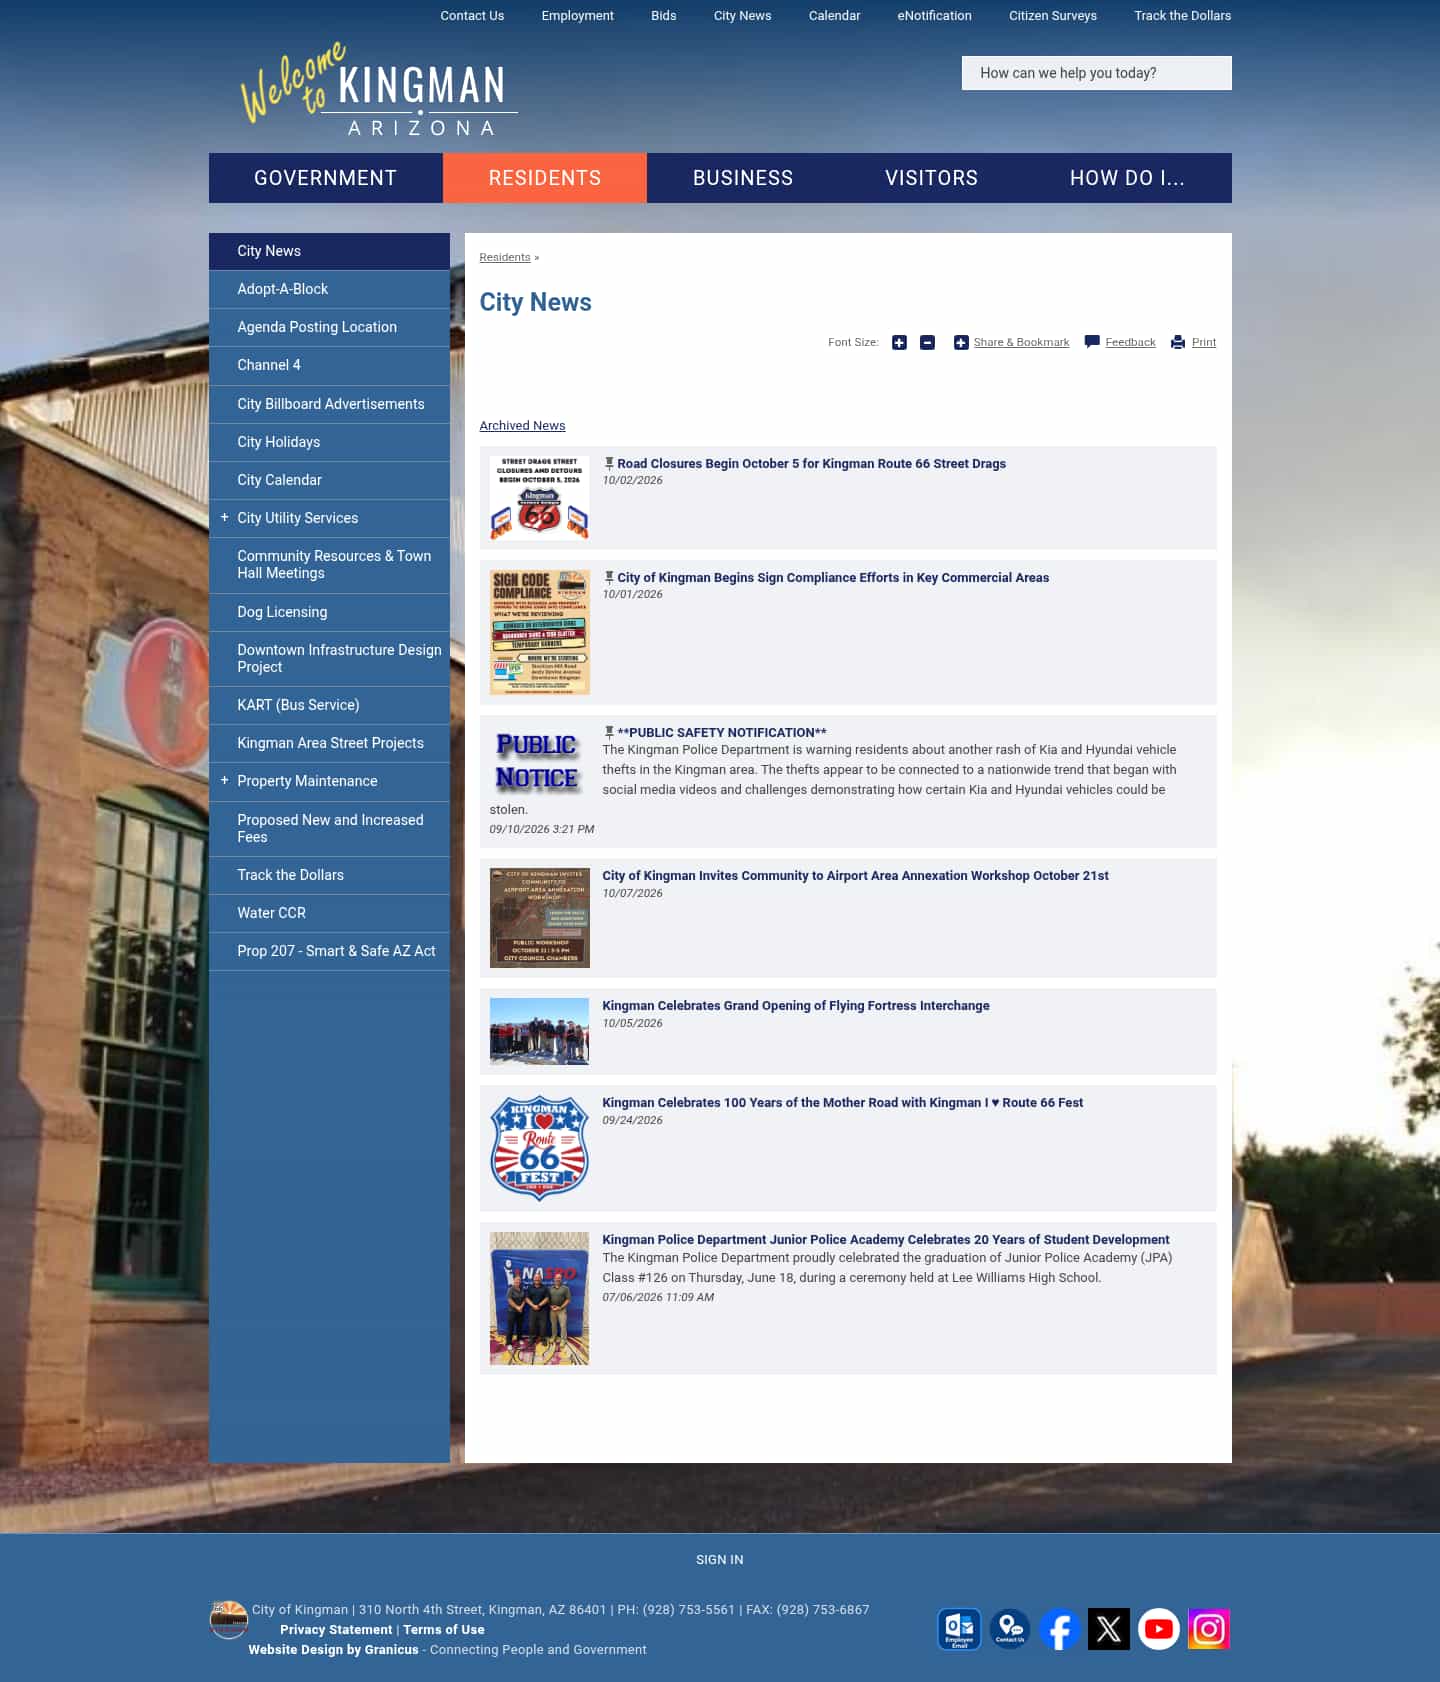The image size is (1440, 1682).
Task: Click the Print printer icon
Action: click(x=1178, y=342)
